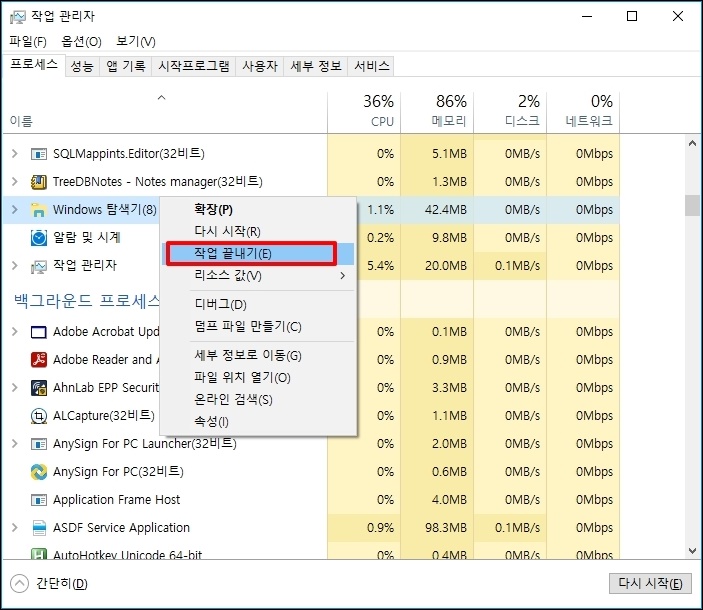
Task: Click the vertical scrollbar thumb
Action: coord(692,205)
